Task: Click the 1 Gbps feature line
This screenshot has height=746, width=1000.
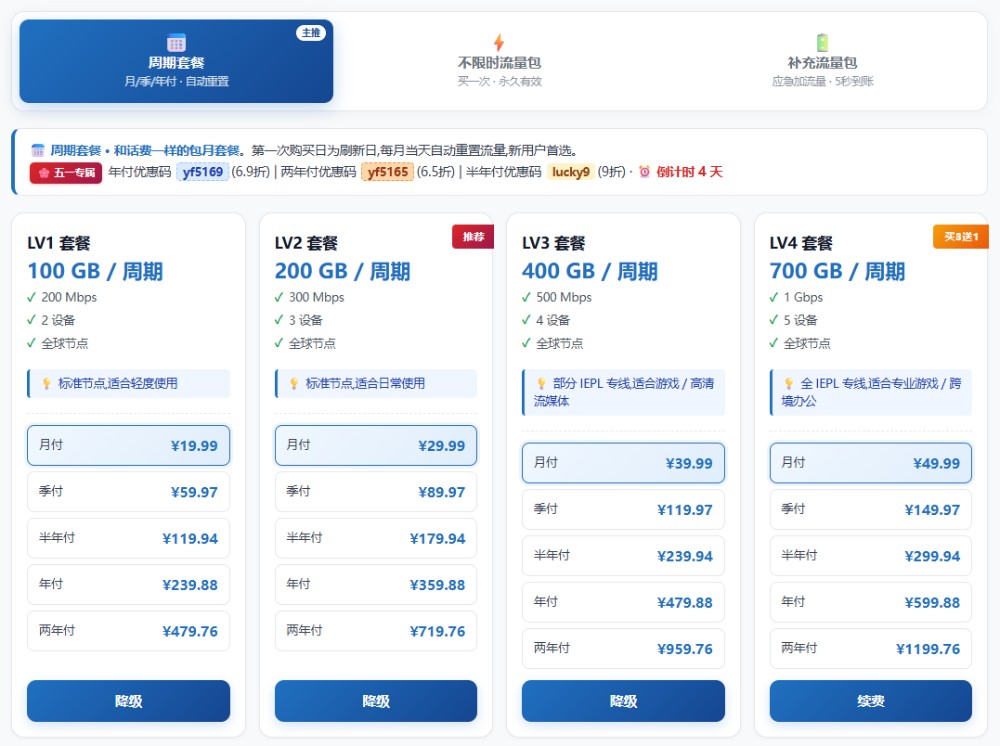Action: (797, 297)
